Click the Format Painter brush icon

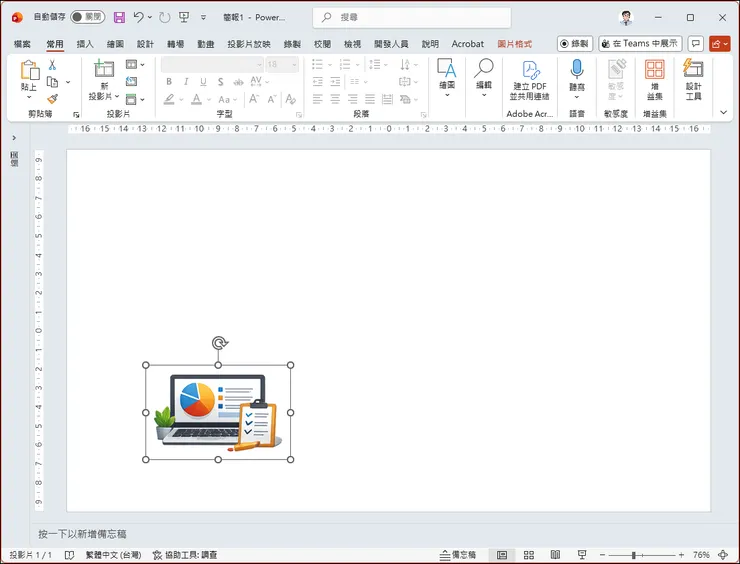point(52,99)
